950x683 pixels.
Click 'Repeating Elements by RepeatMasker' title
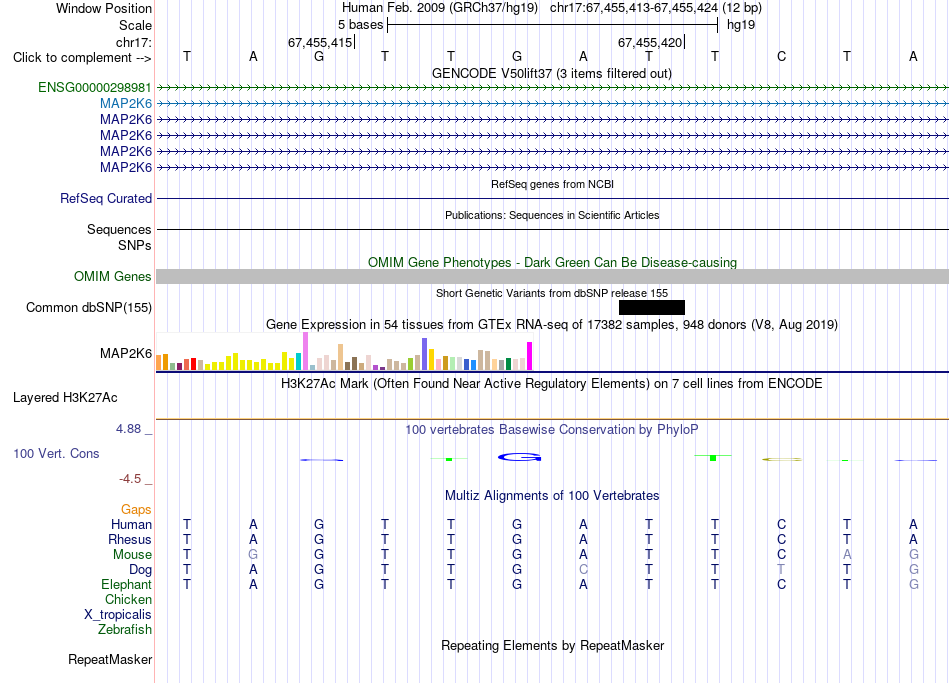[552, 645]
